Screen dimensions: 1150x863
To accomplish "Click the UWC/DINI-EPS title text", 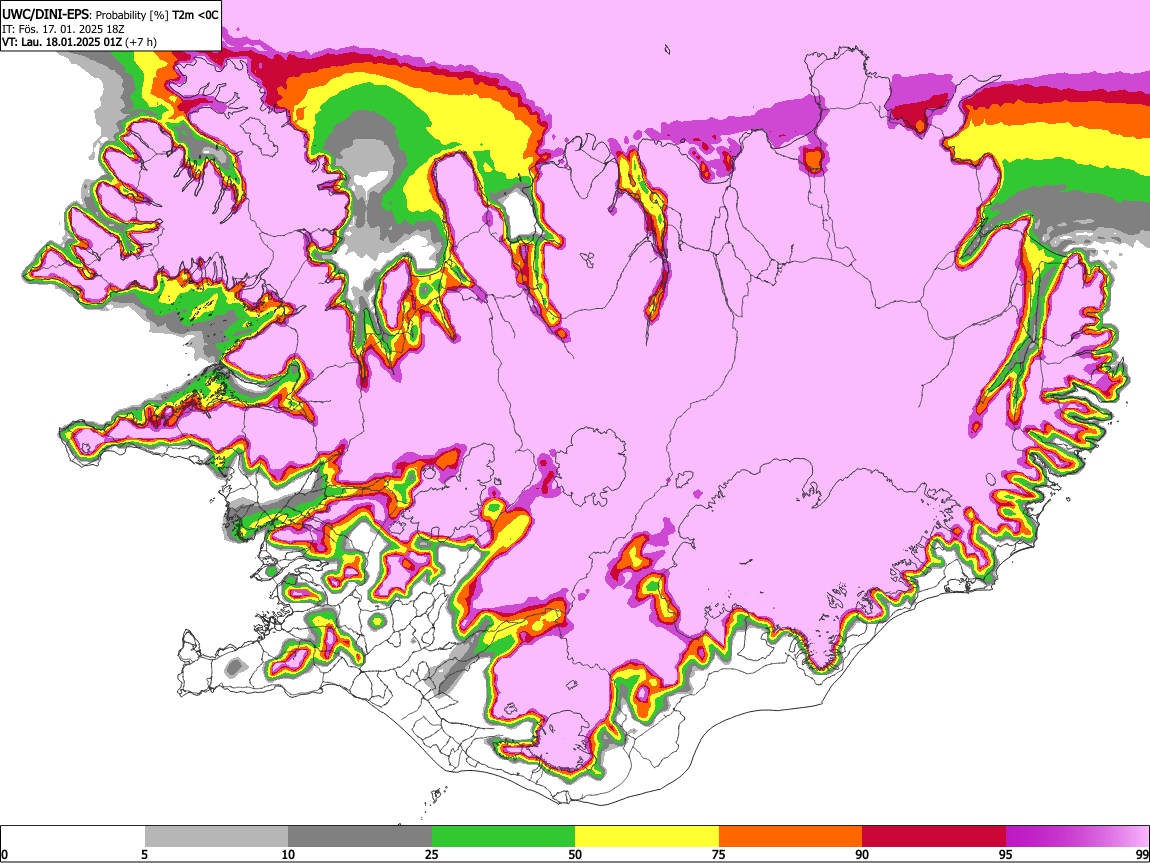I will [x=43, y=15].
